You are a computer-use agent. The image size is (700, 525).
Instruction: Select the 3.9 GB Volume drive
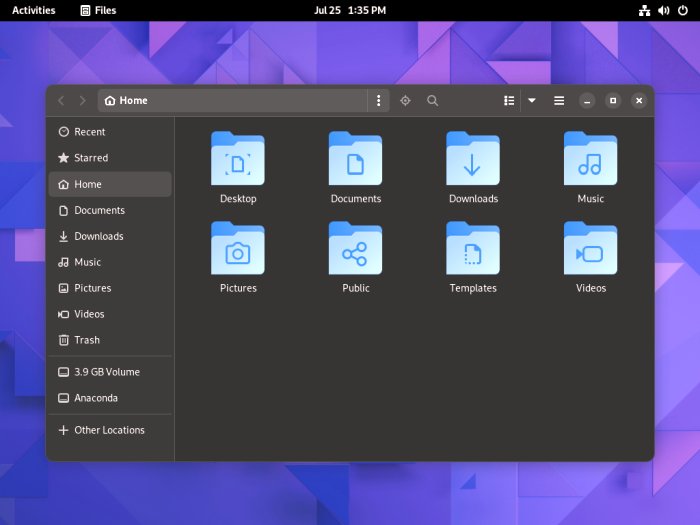(110, 372)
